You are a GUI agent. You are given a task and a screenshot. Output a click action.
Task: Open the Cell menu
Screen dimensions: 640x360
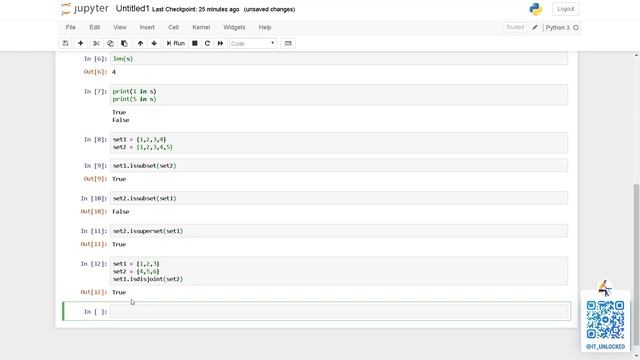click(173, 27)
